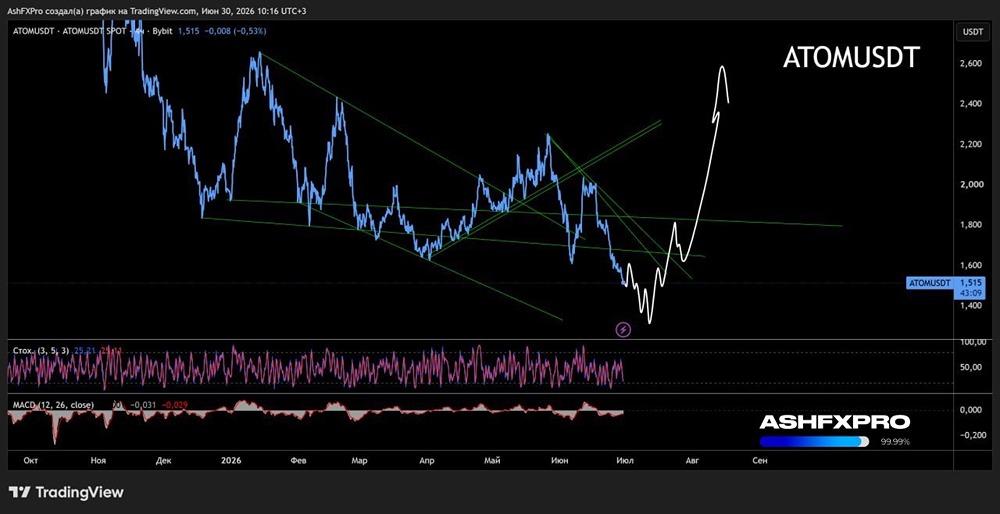Select the MACD (12, 26, close) indicator label

click(53, 405)
